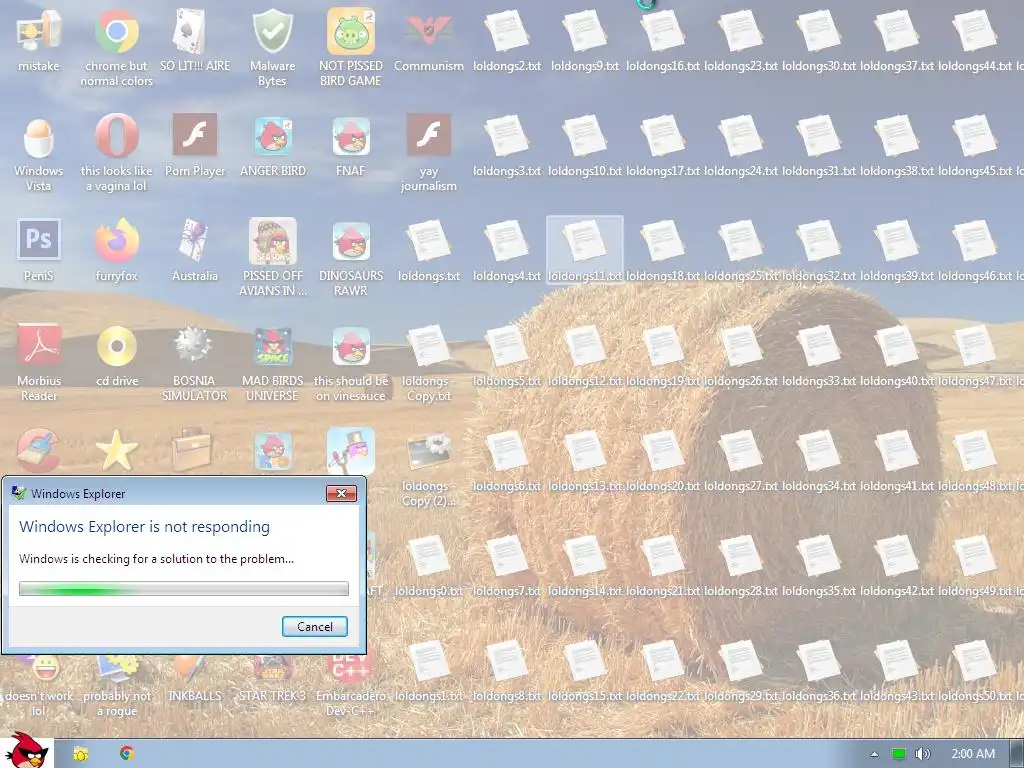Select the Photoshop 'Ps' icon
1024x768 pixels.
click(x=39, y=241)
